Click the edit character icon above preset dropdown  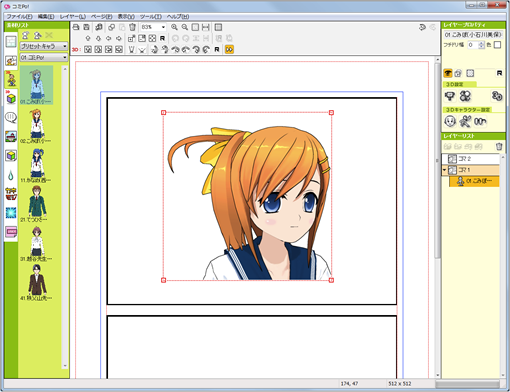pos(37,35)
